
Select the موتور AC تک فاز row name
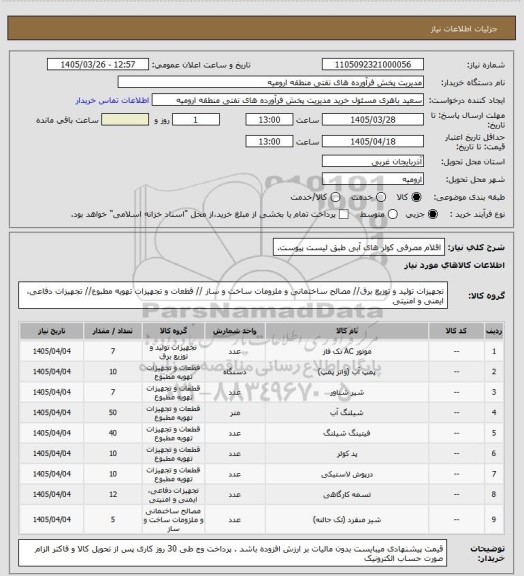347,352
